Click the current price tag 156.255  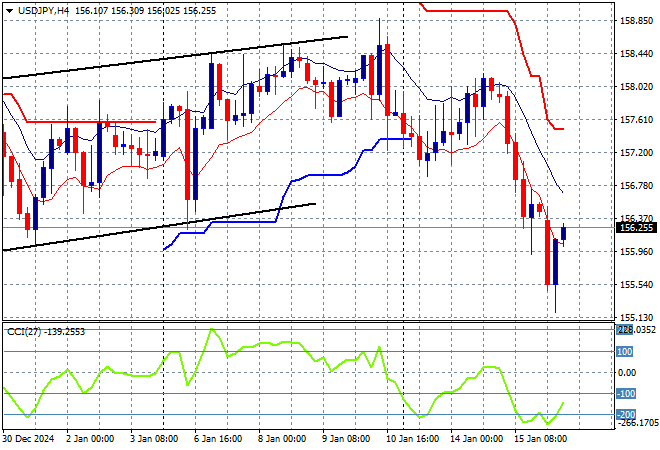pyautogui.click(x=637, y=227)
